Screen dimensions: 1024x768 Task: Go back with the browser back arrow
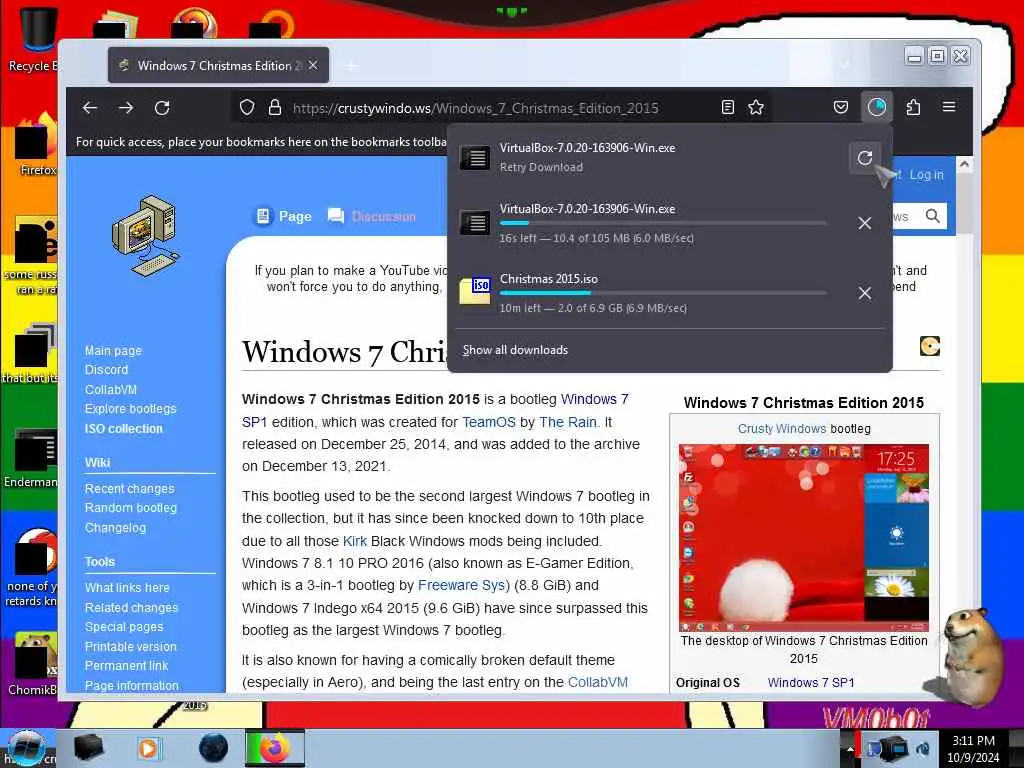tap(90, 108)
